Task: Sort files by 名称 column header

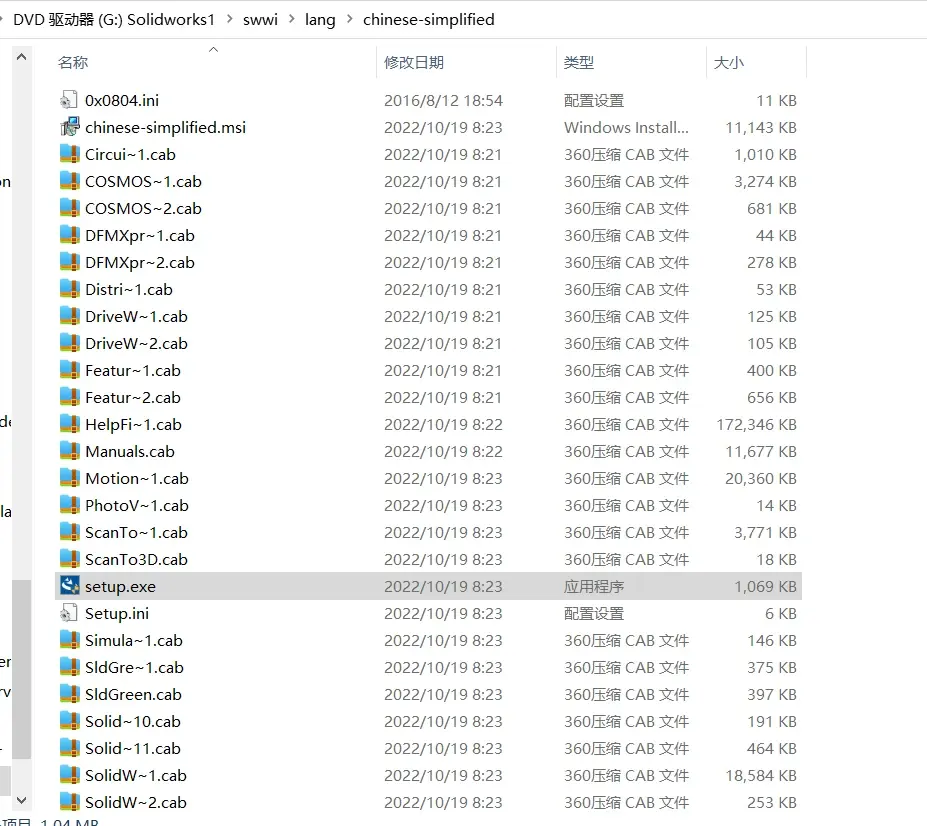Action: click(73, 63)
